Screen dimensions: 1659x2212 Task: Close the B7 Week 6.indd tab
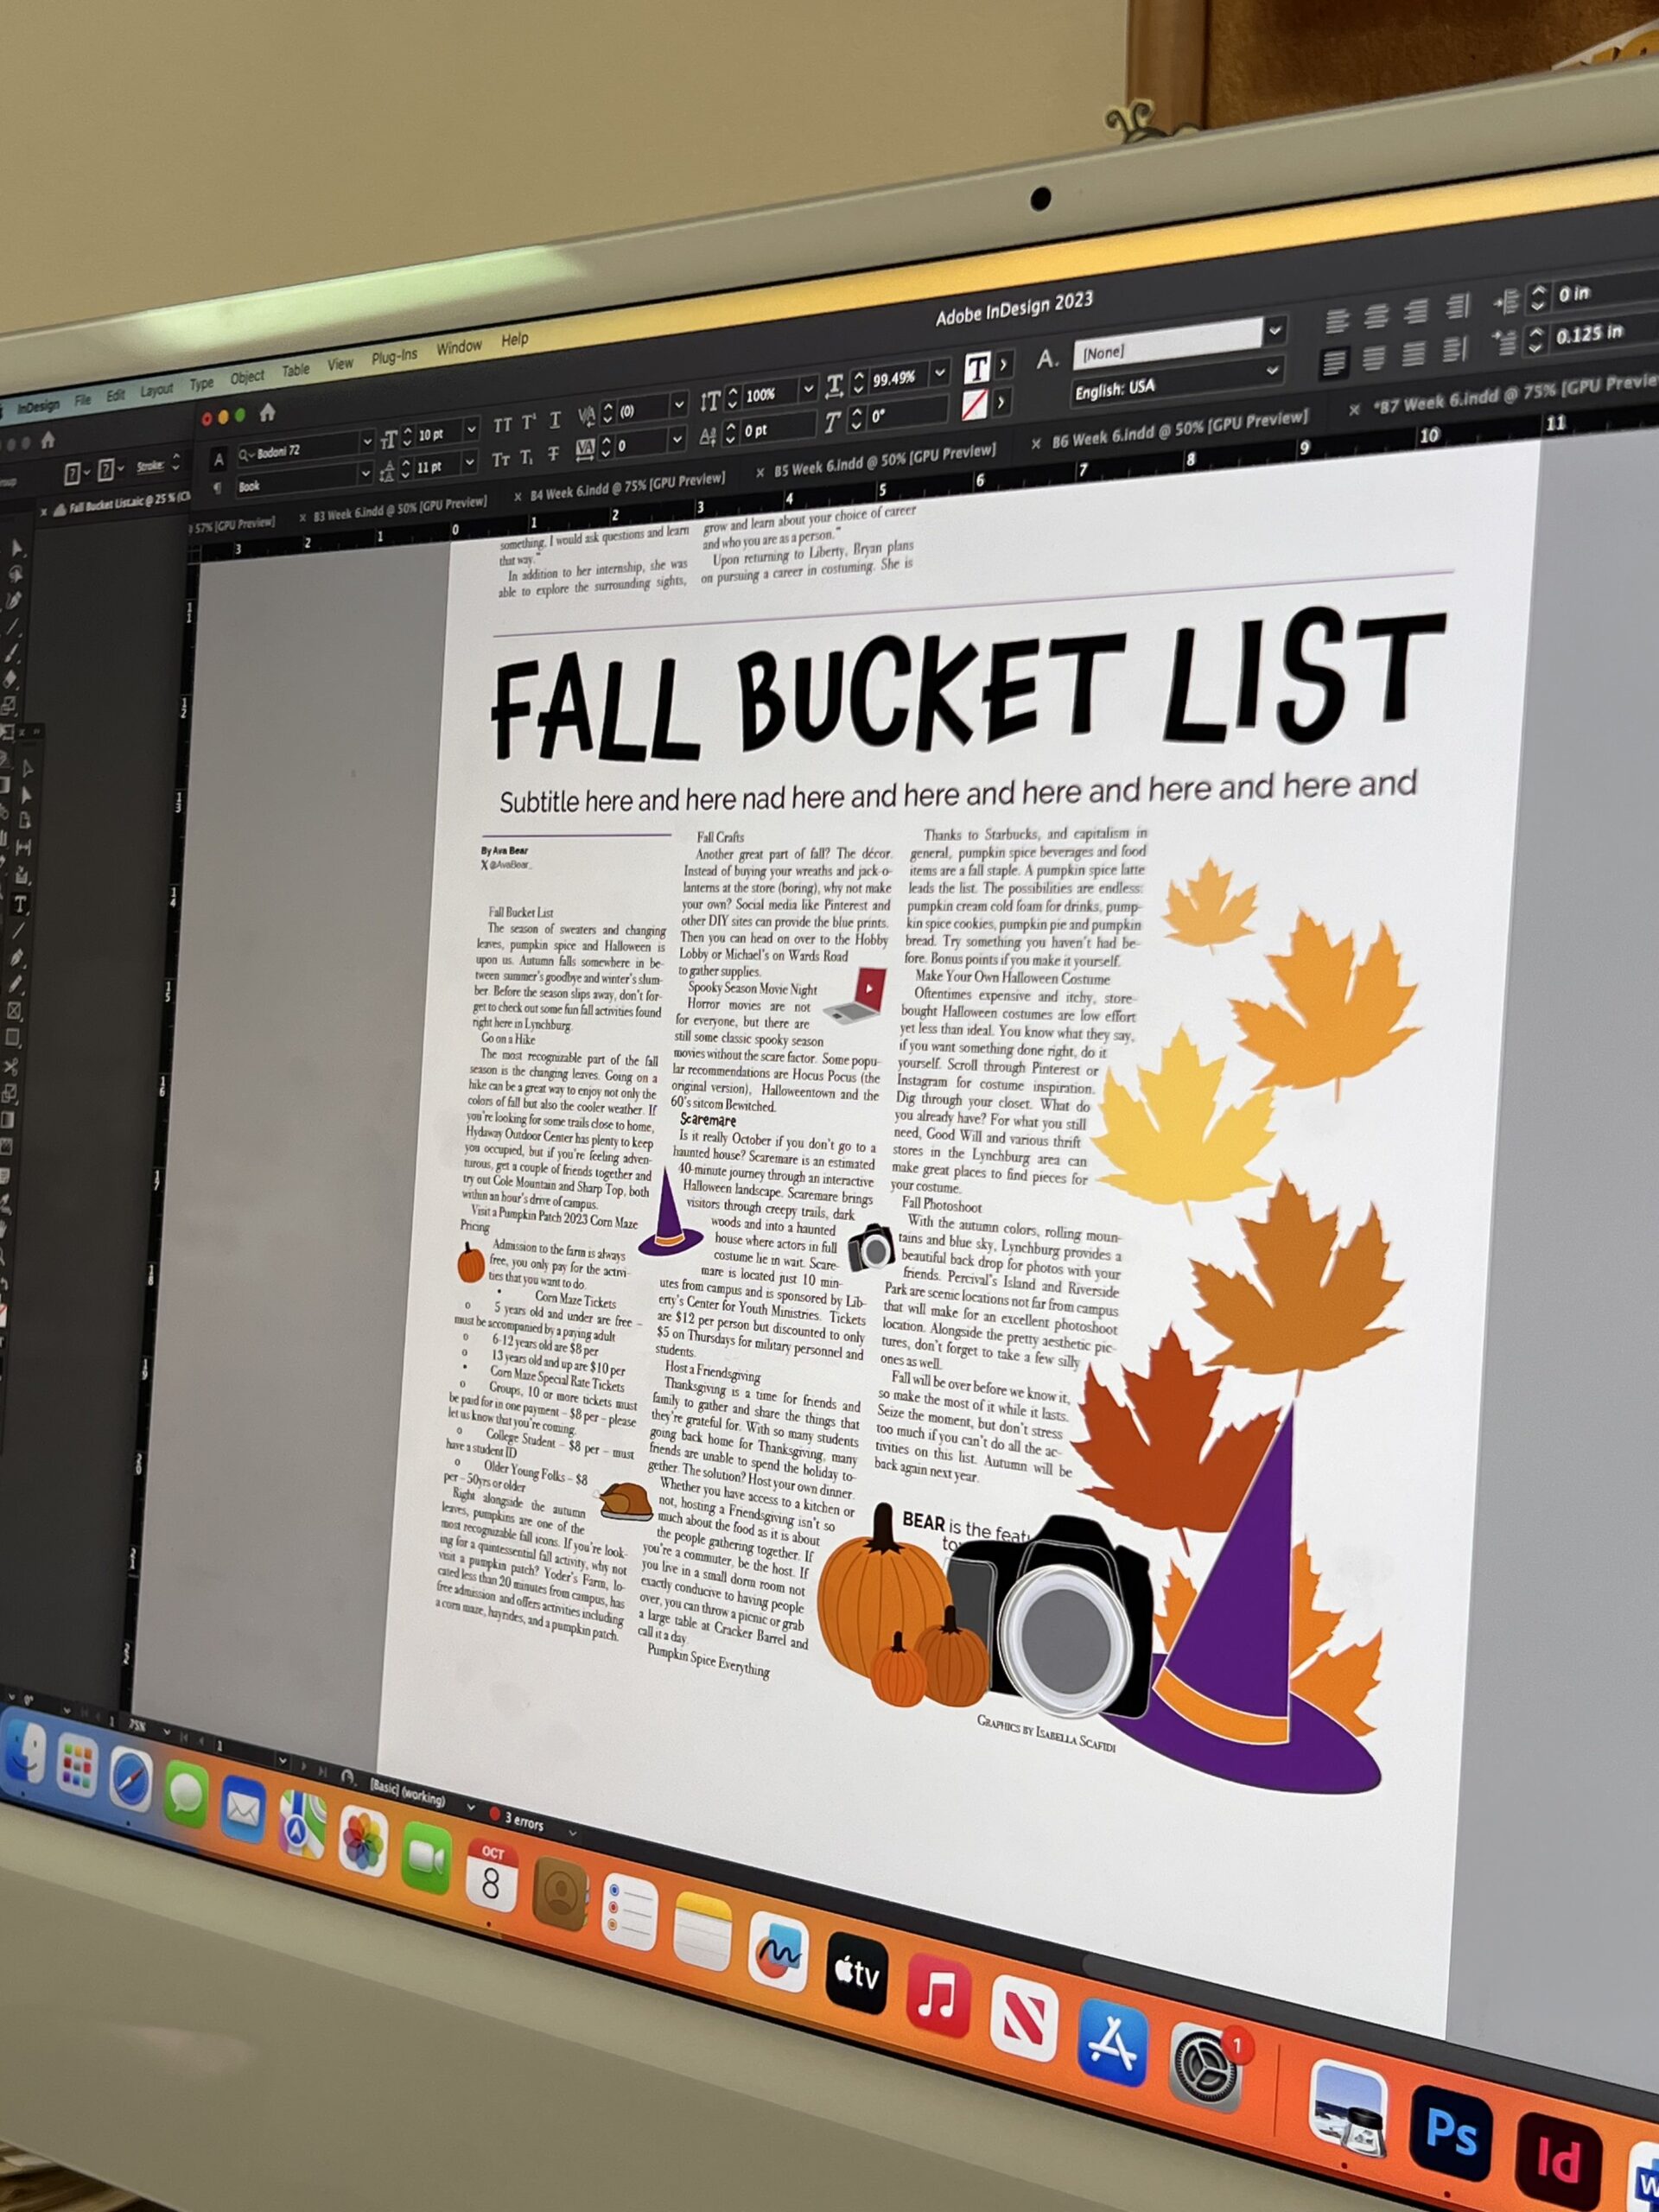coord(1353,409)
